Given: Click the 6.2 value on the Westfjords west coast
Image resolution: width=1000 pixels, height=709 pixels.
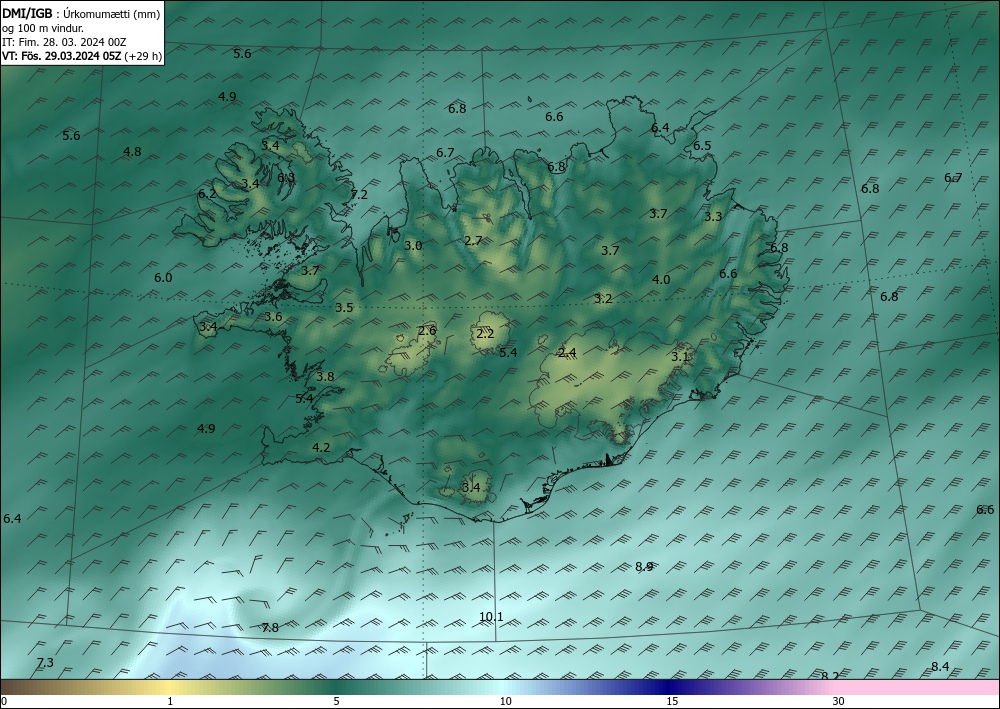Looking at the screenshot, I should [x=207, y=193].
